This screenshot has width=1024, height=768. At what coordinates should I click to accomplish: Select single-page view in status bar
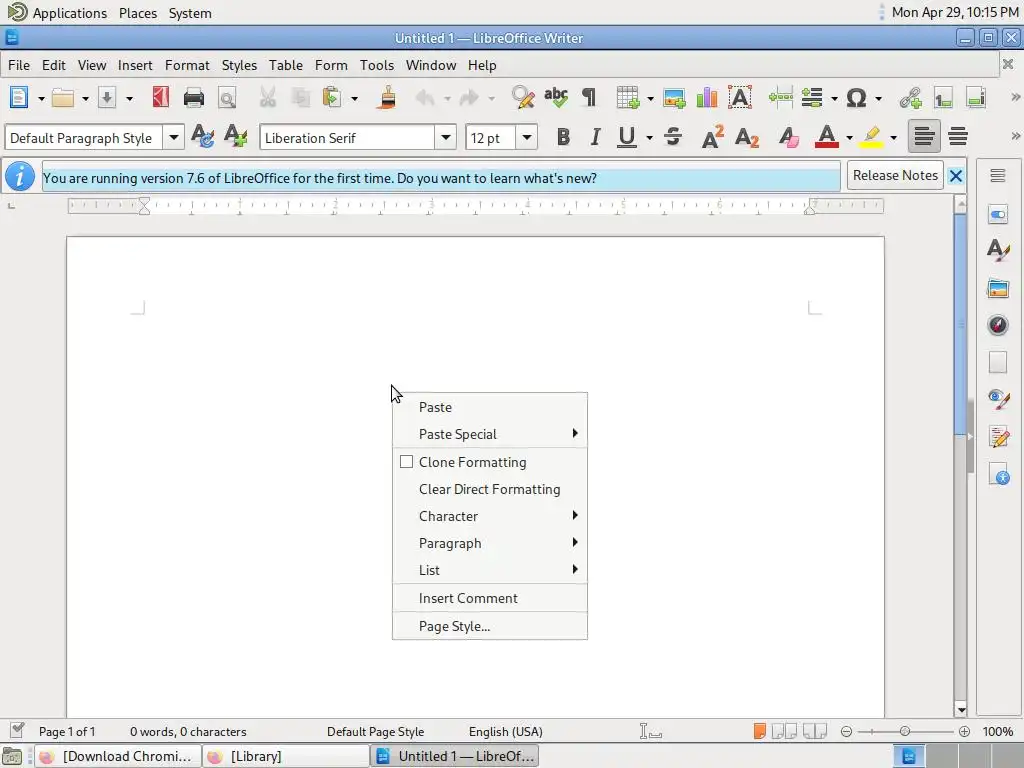760,731
